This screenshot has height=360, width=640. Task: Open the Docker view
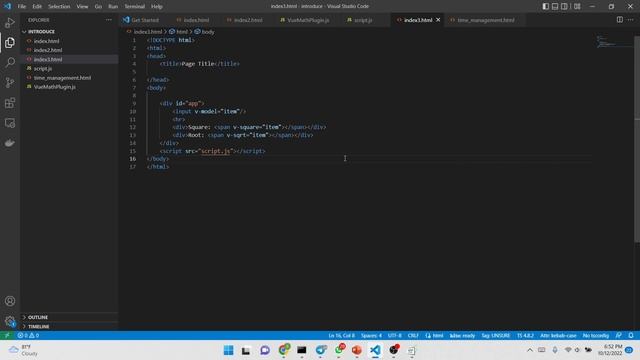point(10,143)
